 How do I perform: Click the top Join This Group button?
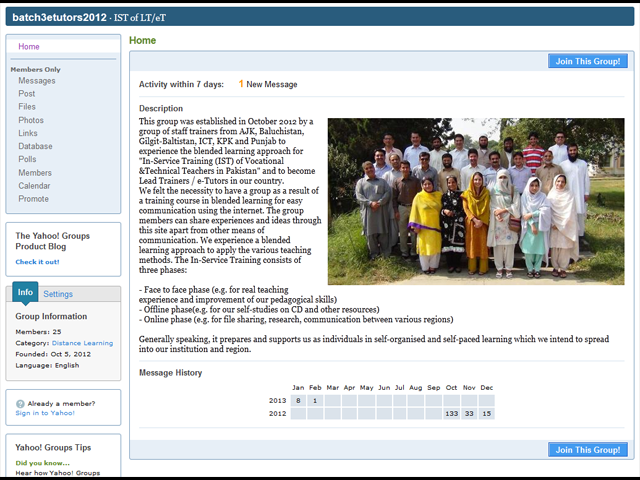click(x=588, y=61)
